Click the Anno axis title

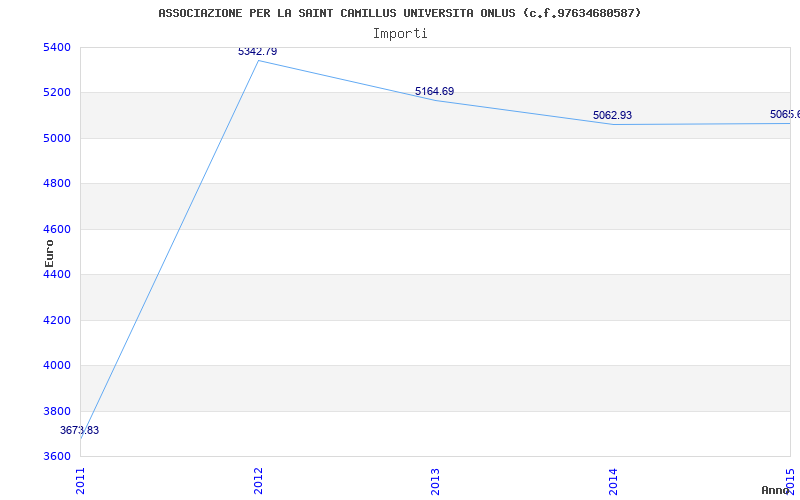pyautogui.click(x=776, y=490)
